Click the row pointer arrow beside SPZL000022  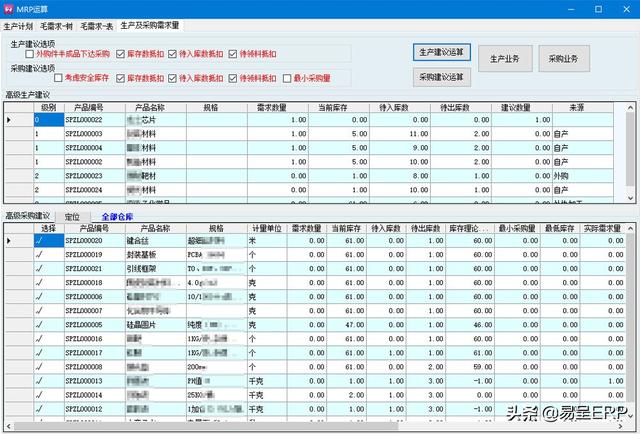pos(9,120)
